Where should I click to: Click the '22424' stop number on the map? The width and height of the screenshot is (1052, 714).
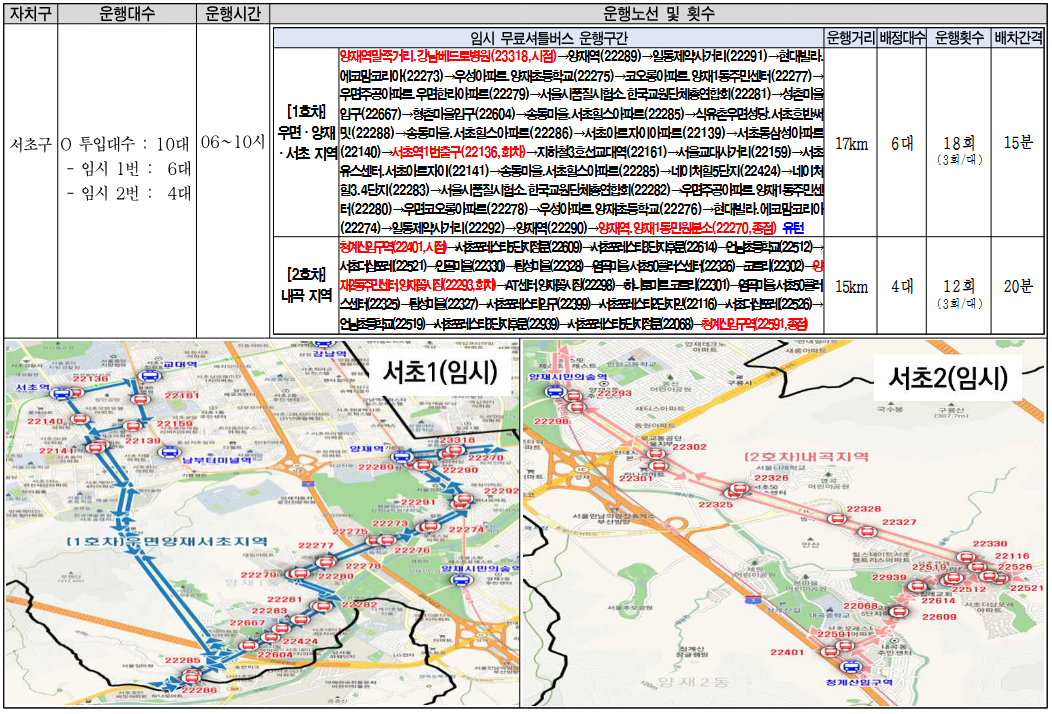[x=299, y=642]
